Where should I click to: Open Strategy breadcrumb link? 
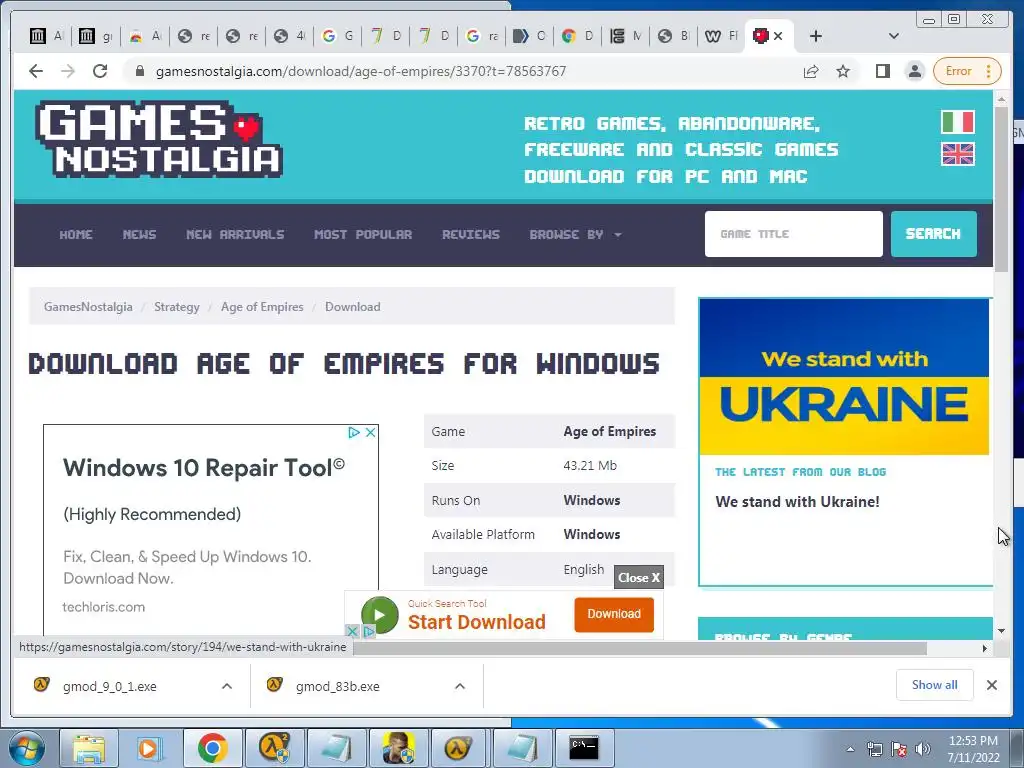pyautogui.click(x=177, y=306)
